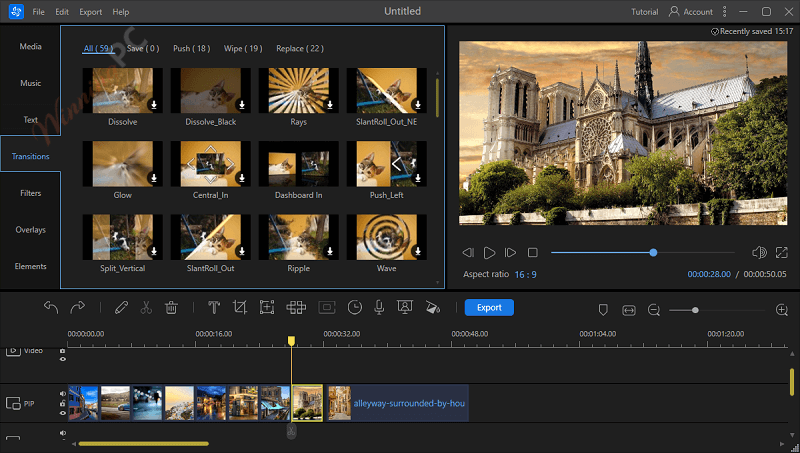The height and width of the screenshot is (453, 800).
Task: Adjust the timeline zoom slider handle
Action: coord(695,310)
